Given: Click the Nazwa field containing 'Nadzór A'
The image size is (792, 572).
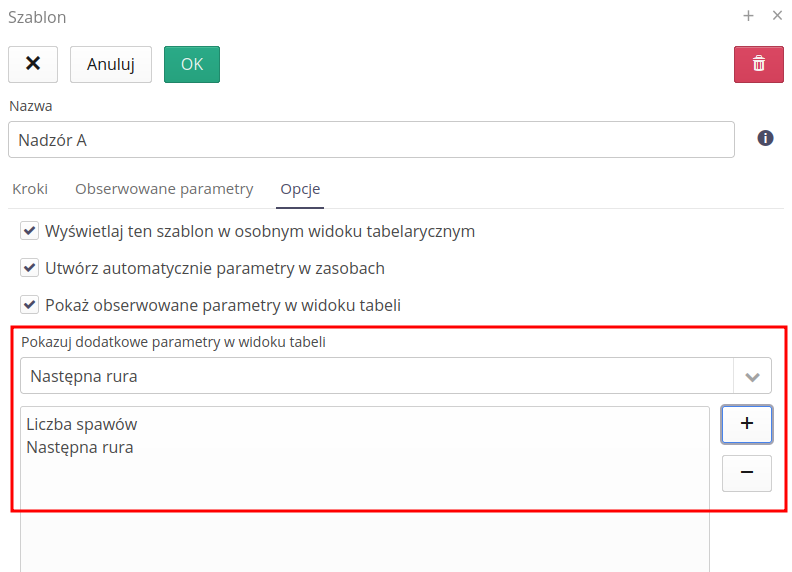Looking at the screenshot, I should tap(371, 140).
